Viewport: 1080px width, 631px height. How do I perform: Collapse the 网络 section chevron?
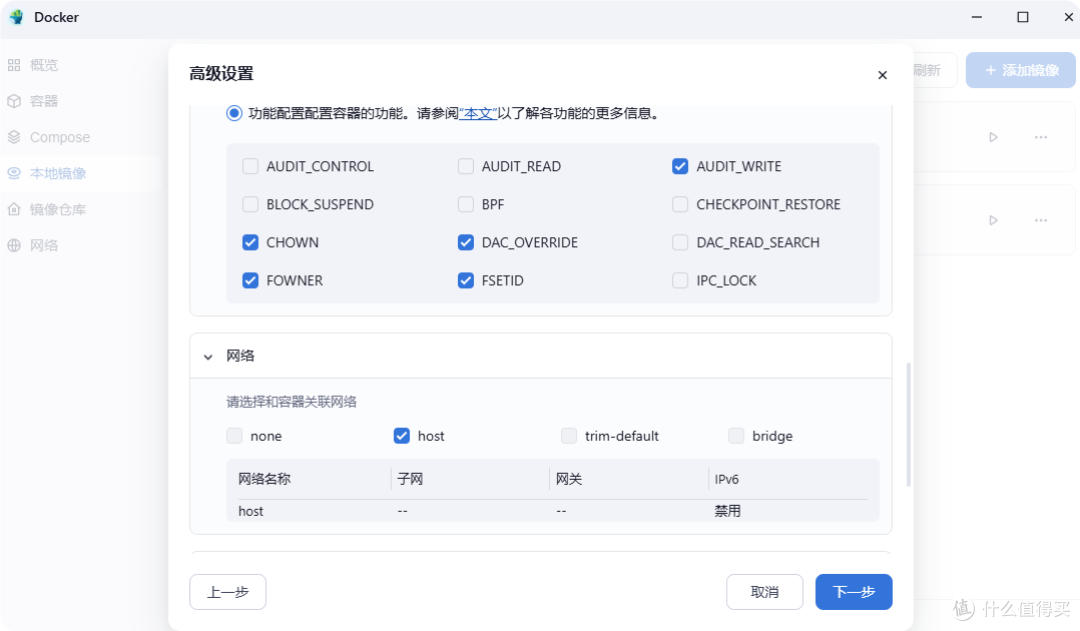208,356
